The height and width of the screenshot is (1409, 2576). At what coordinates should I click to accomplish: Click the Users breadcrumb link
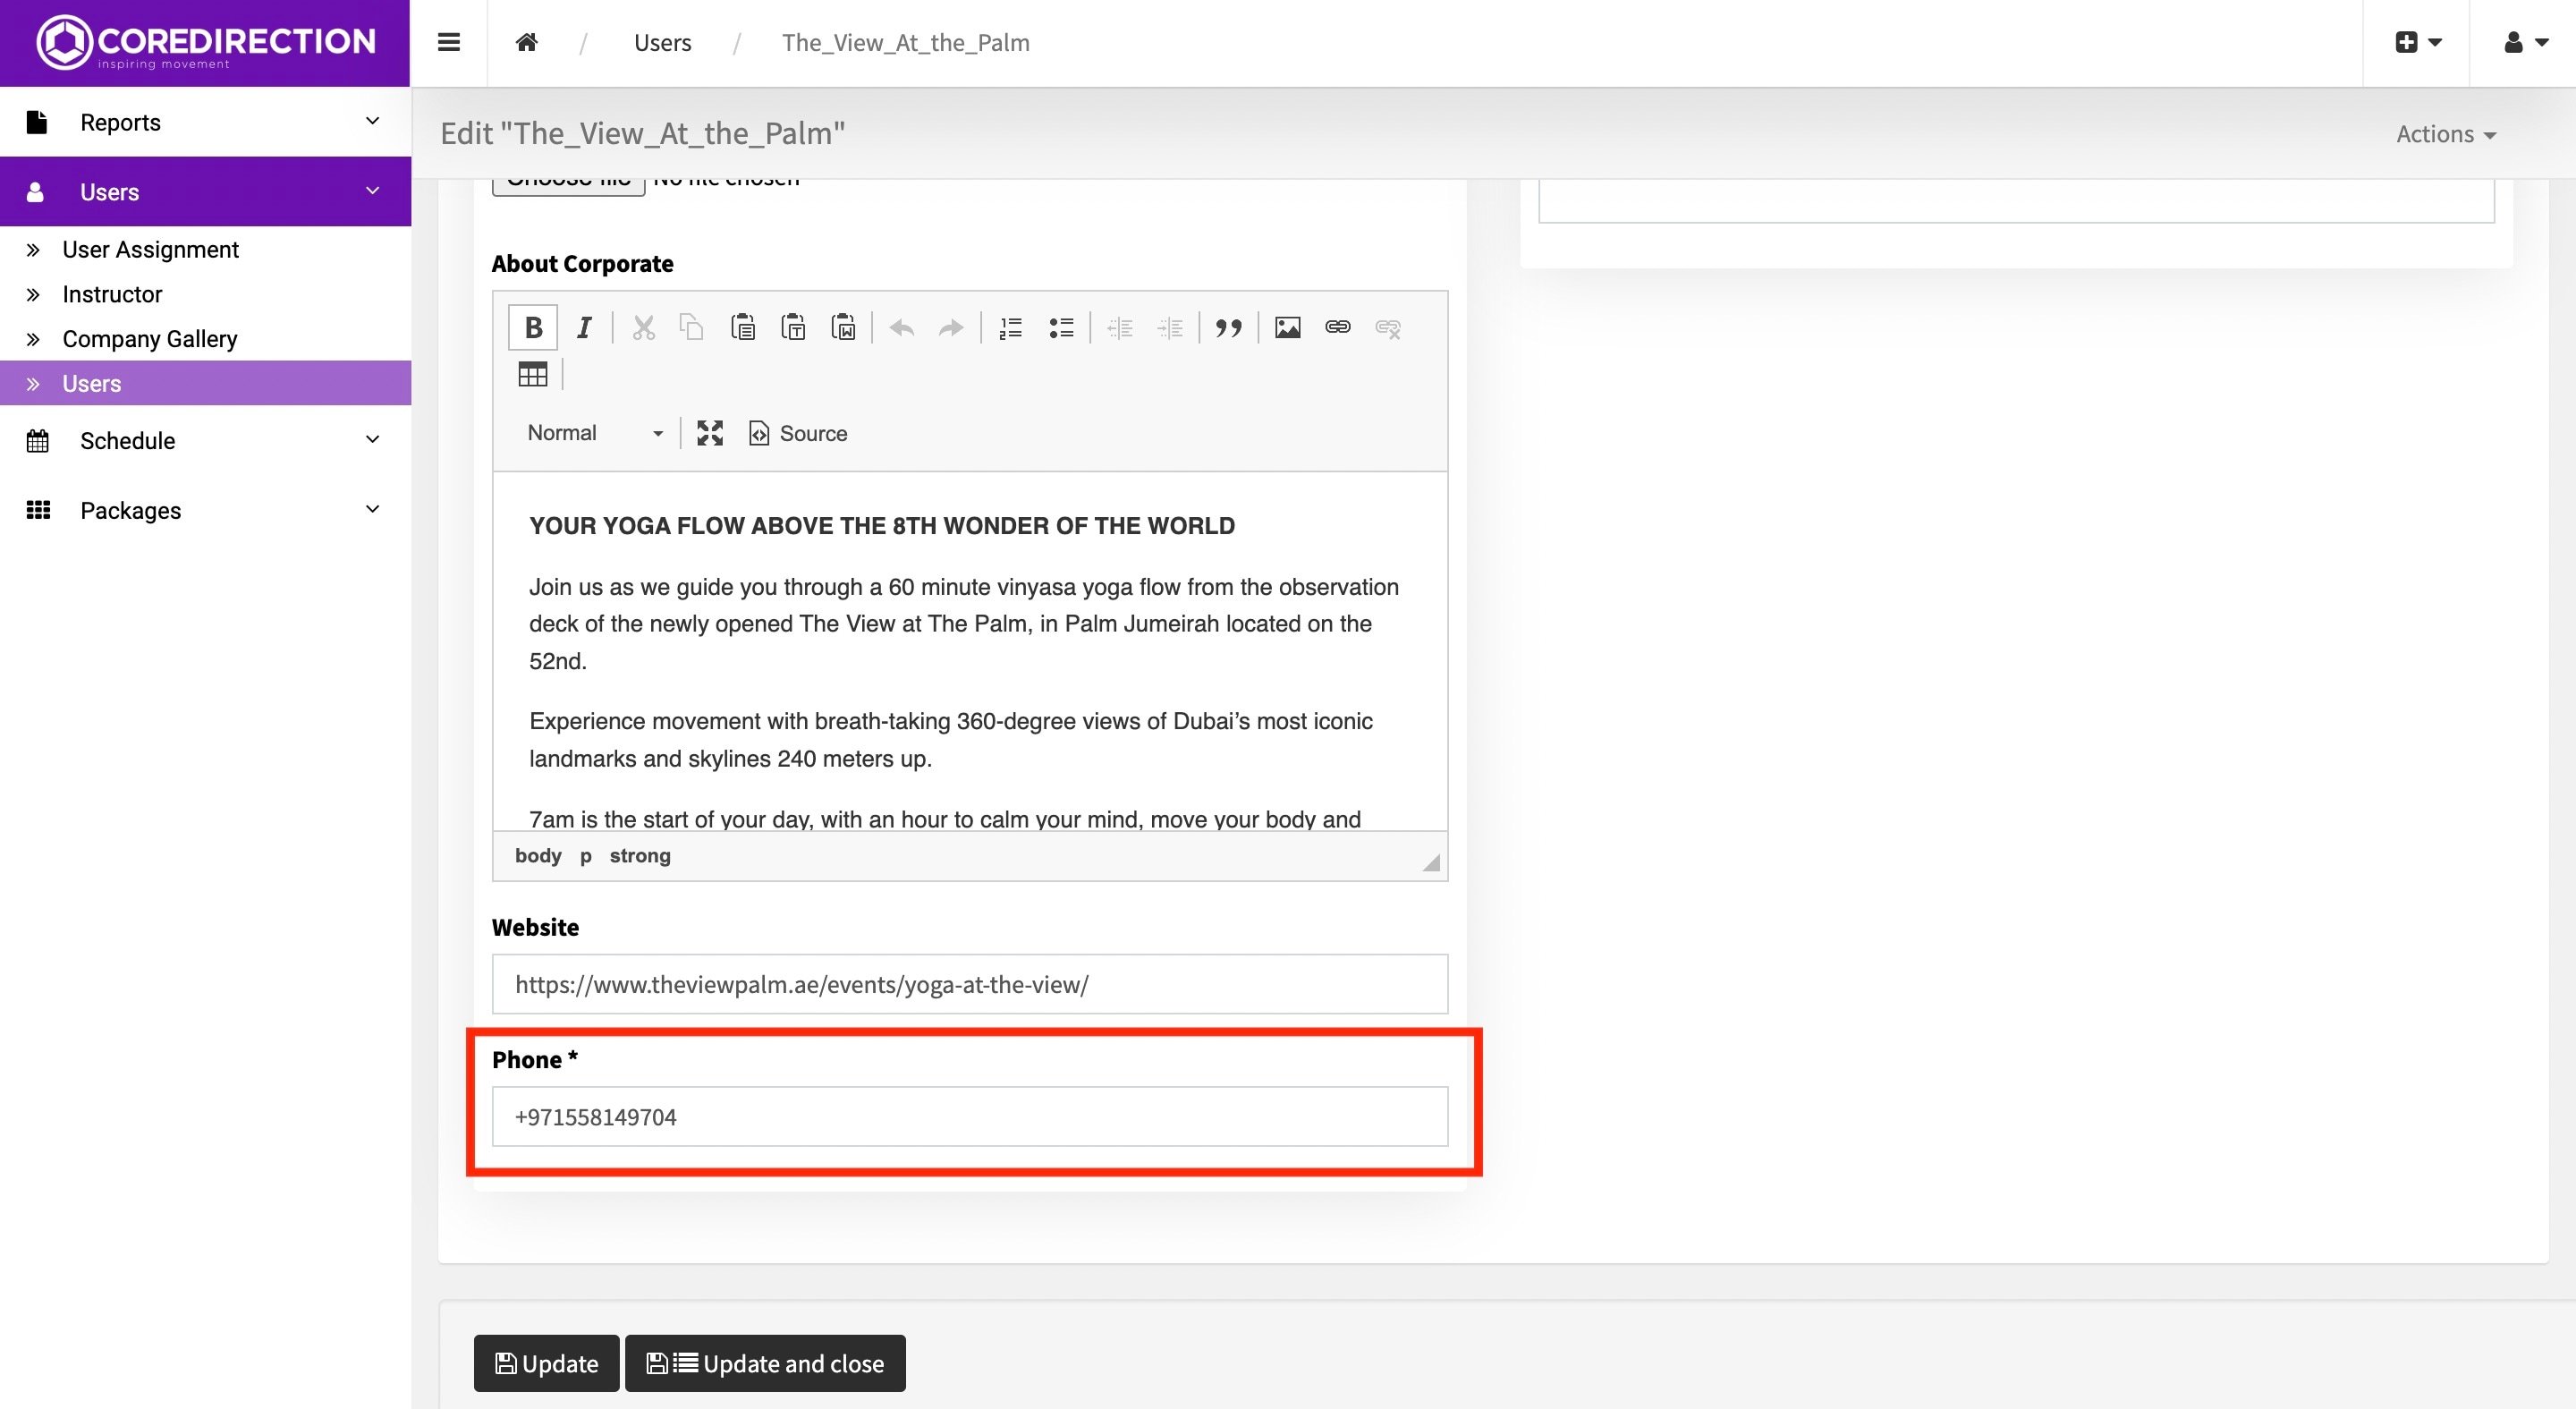[x=662, y=43]
